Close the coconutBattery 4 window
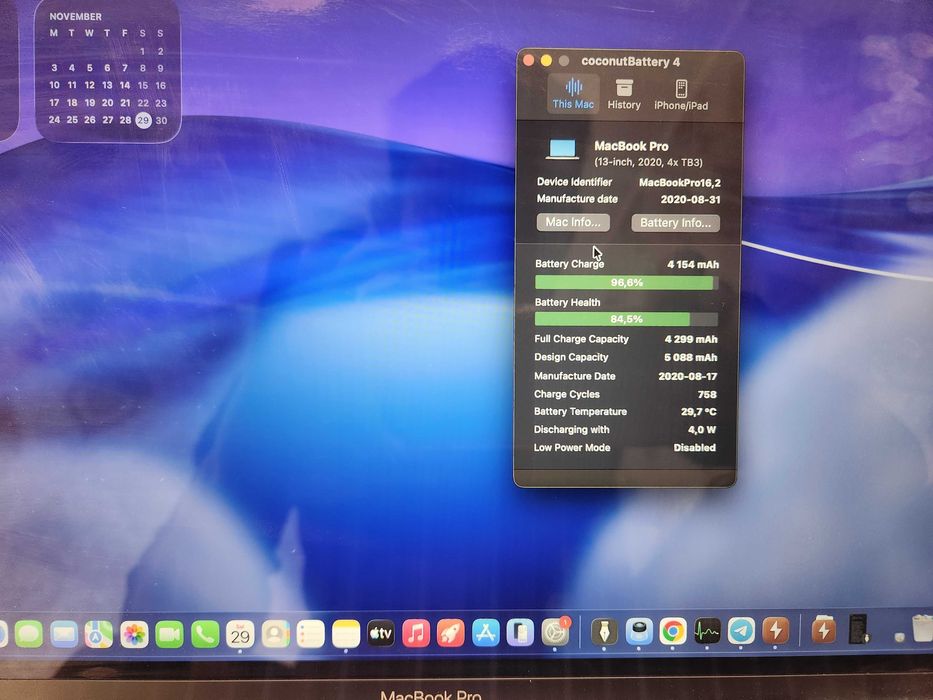933x700 pixels. pyautogui.click(x=528, y=60)
